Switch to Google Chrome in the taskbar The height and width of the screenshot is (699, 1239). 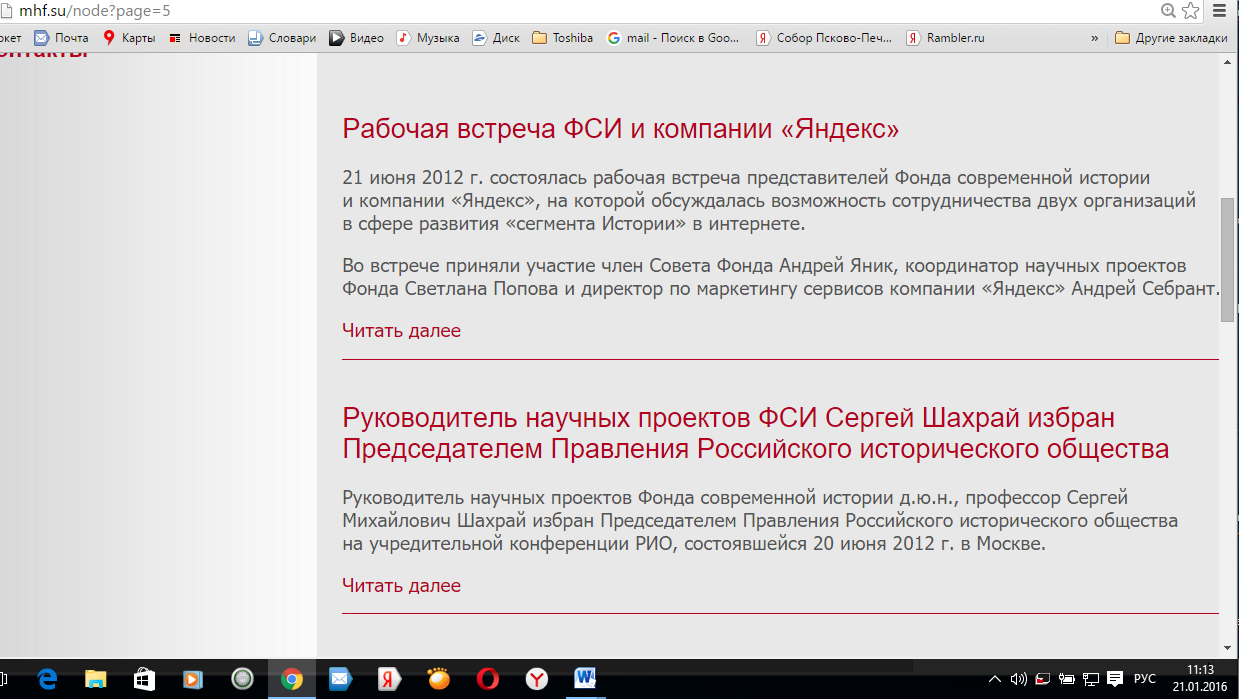pos(292,679)
